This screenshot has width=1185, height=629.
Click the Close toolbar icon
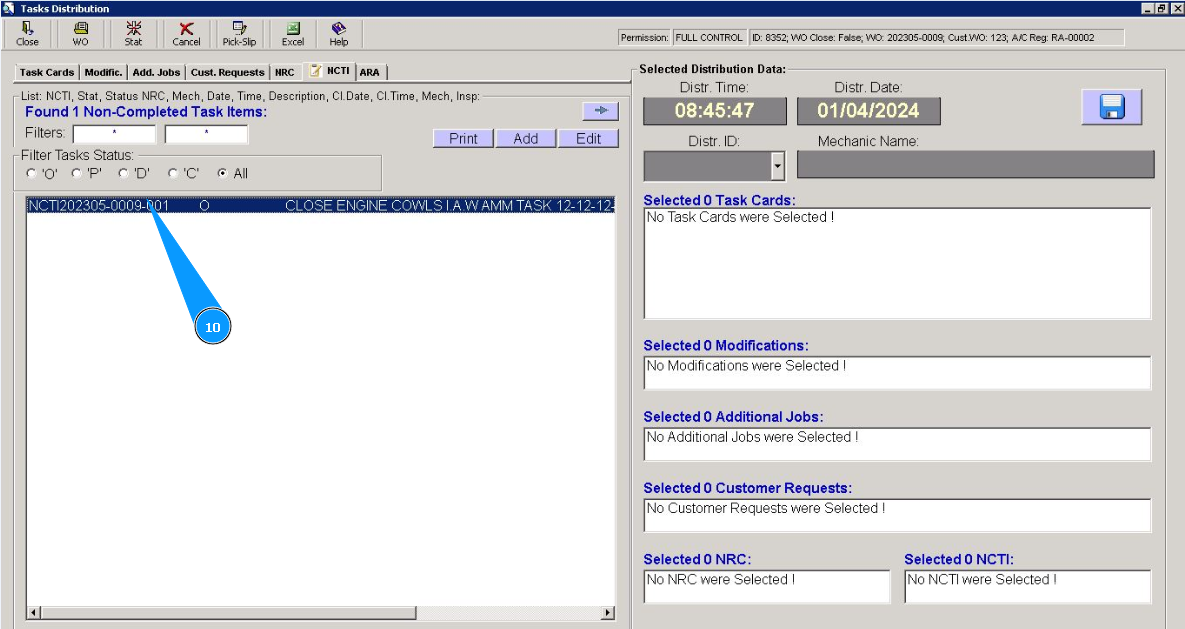(x=27, y=34)
